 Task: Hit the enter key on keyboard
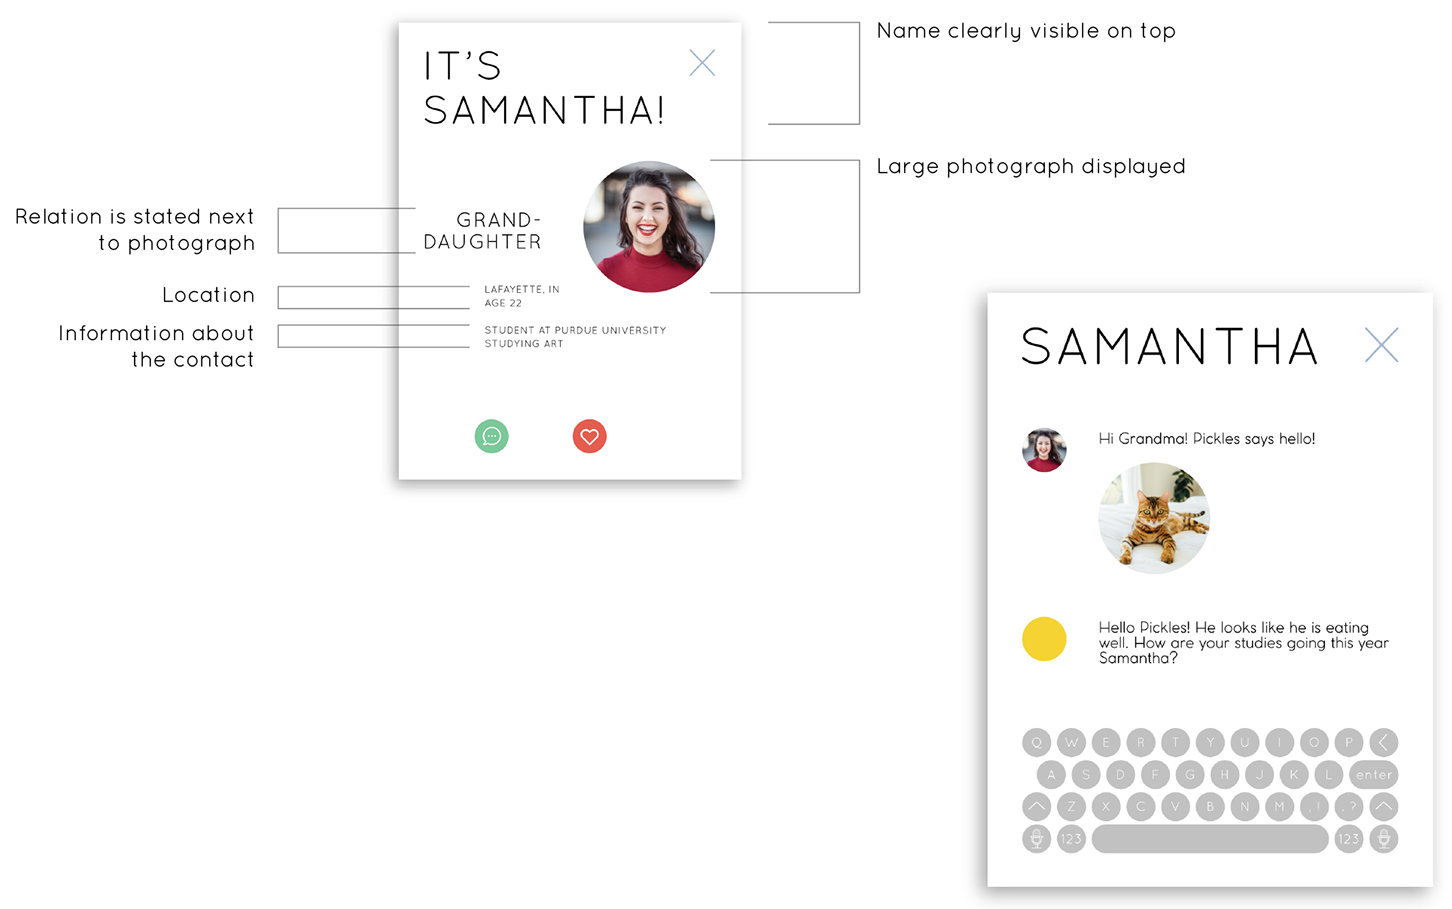(x=1373, y=774)
